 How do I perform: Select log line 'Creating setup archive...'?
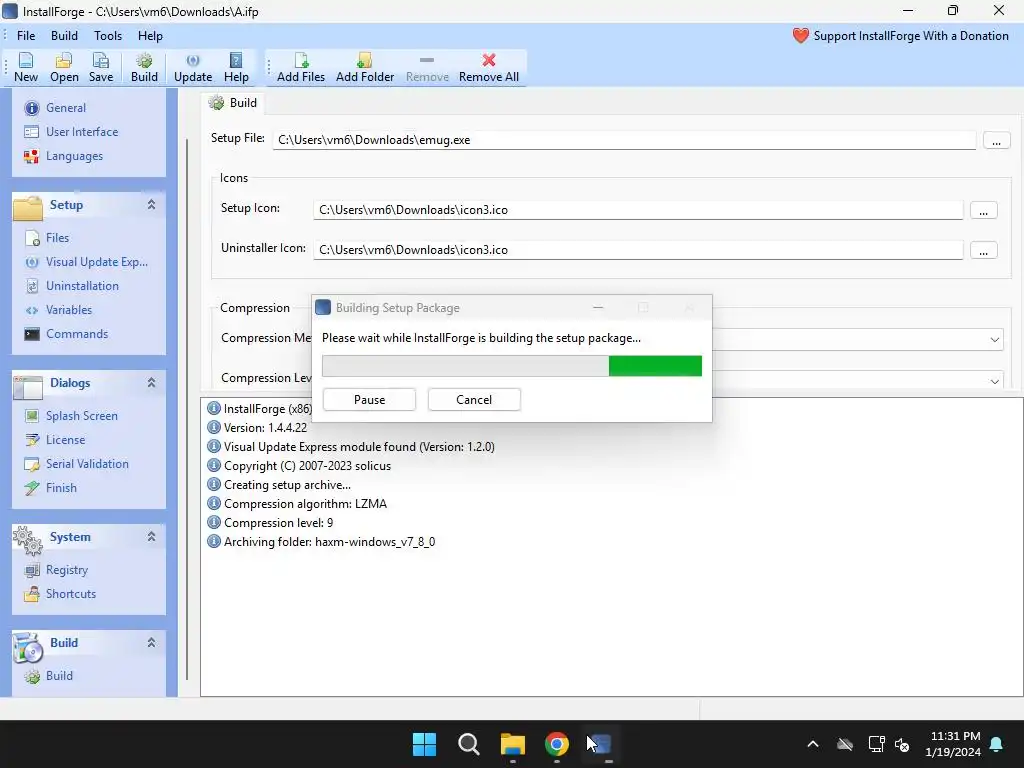point(279,485)
